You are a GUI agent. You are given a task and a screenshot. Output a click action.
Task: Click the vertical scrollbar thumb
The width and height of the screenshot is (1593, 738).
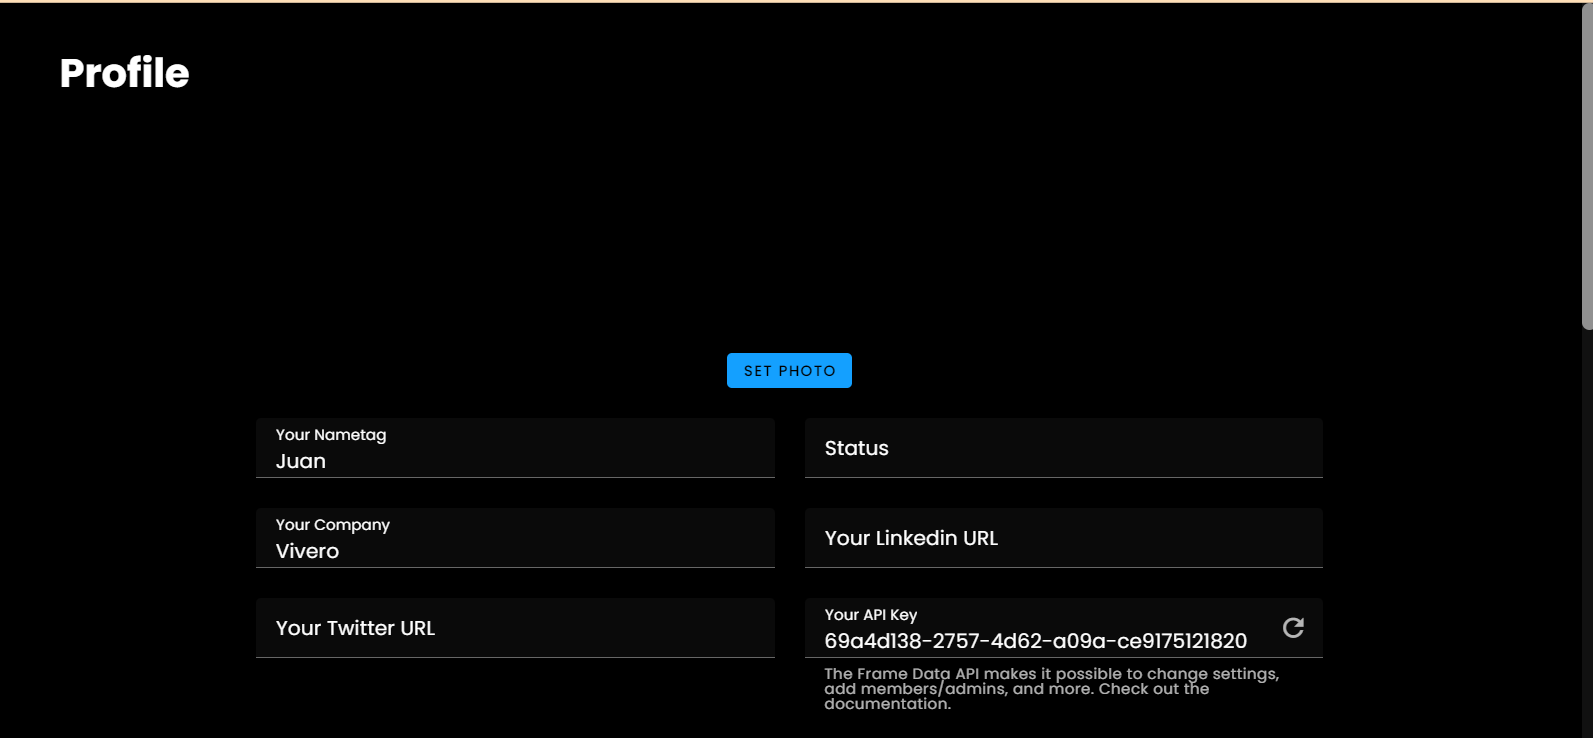point(1586,165)
